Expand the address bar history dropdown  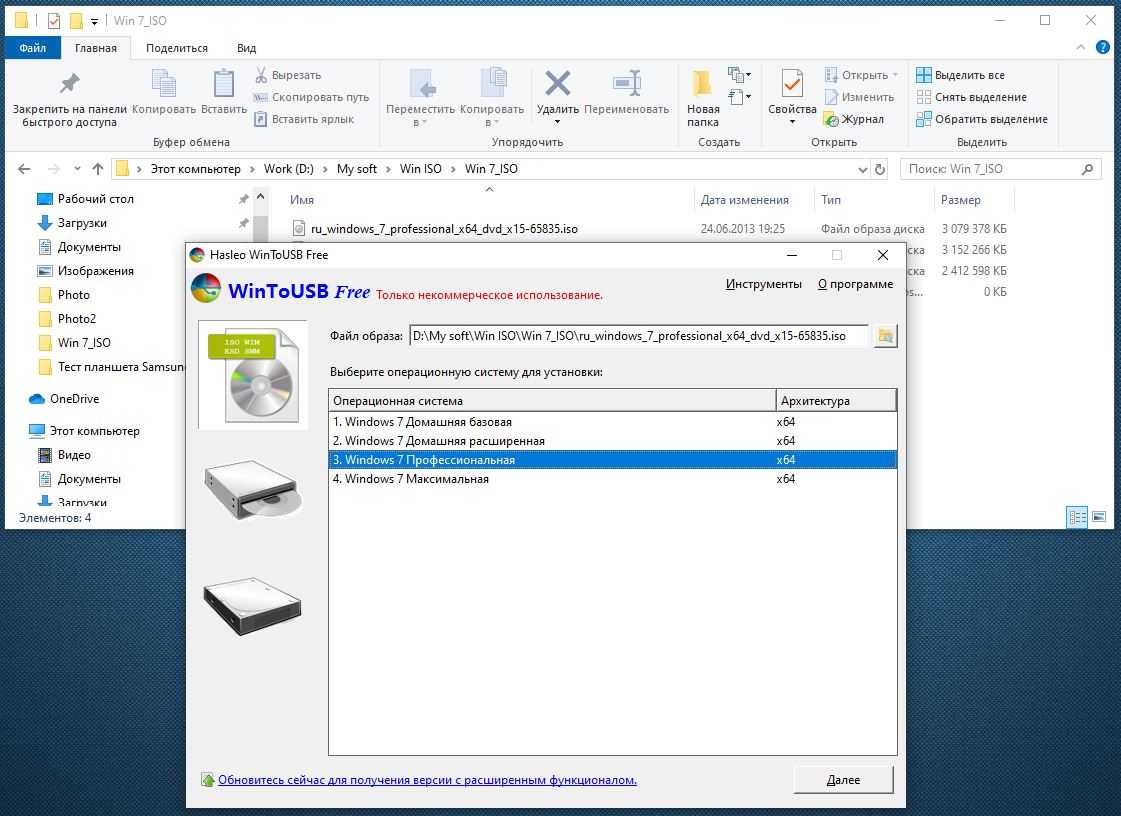pyautogui.click(x=863, y=169)
